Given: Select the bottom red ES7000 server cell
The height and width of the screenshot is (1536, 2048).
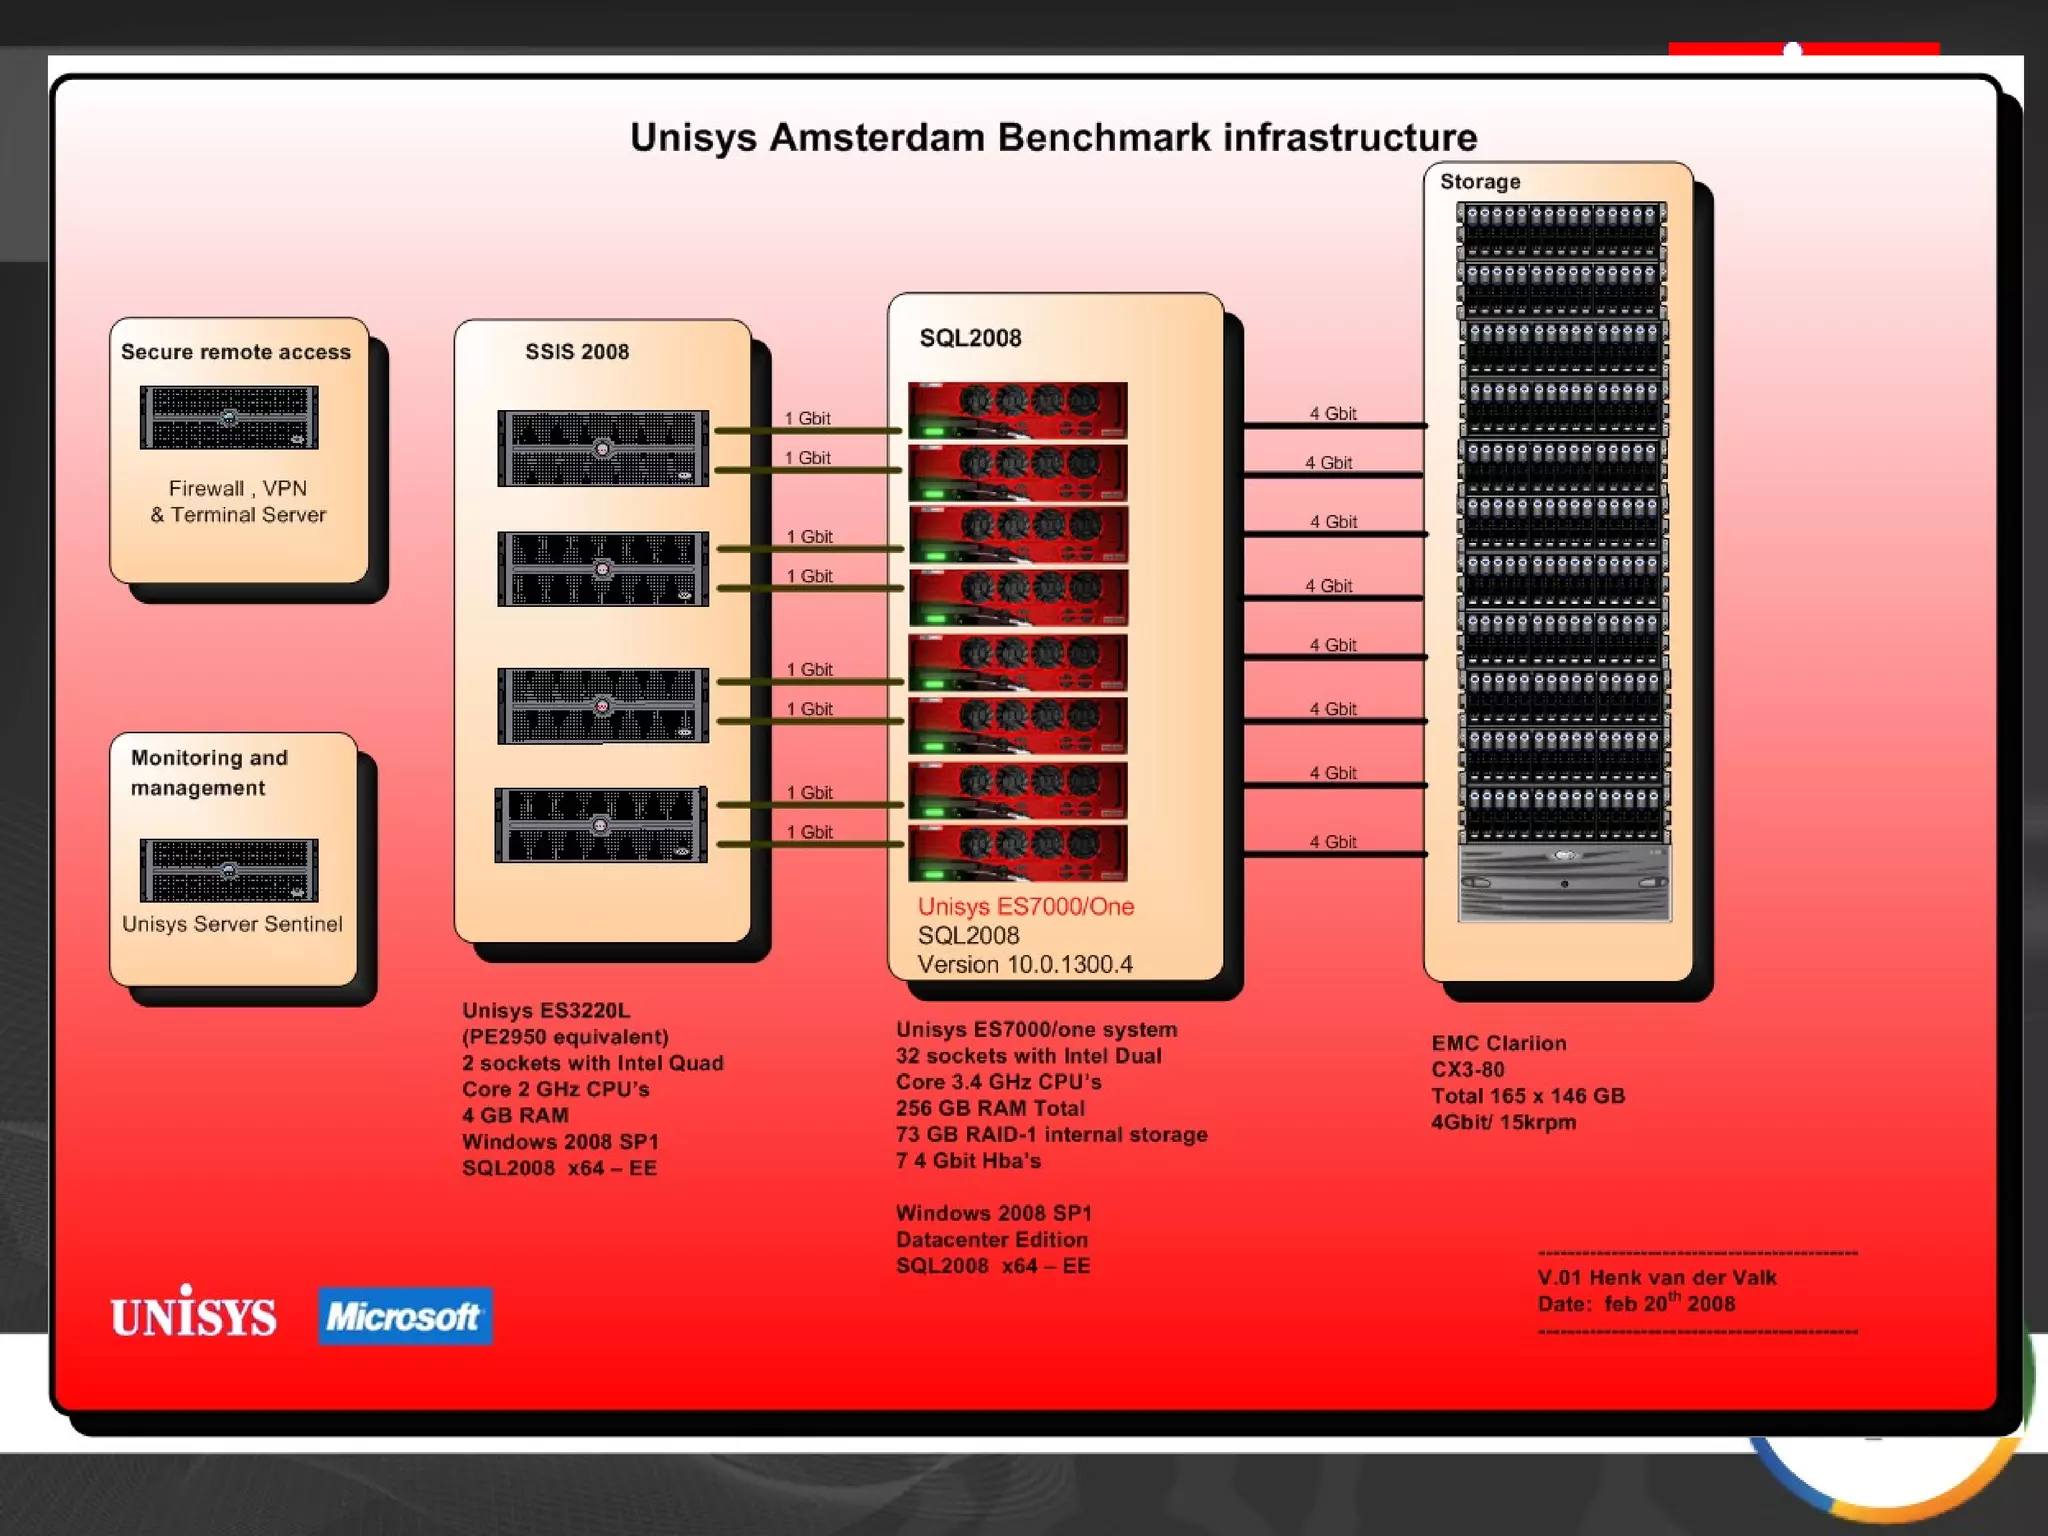Looking at the screenshot, I should click(x=1017, y=852).
